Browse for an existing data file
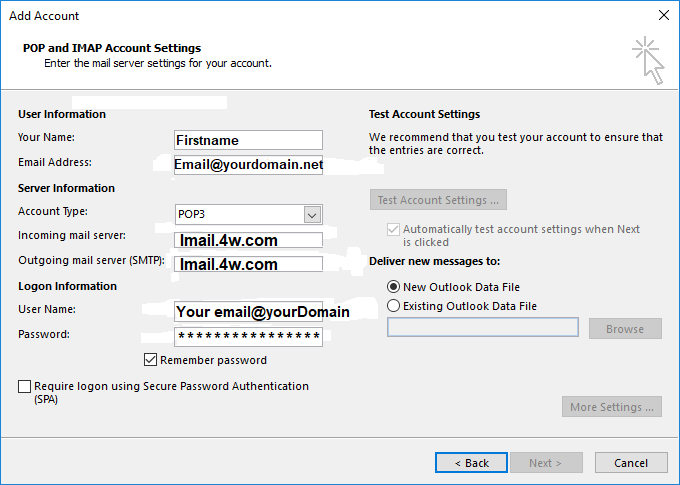 coord(625,328)
